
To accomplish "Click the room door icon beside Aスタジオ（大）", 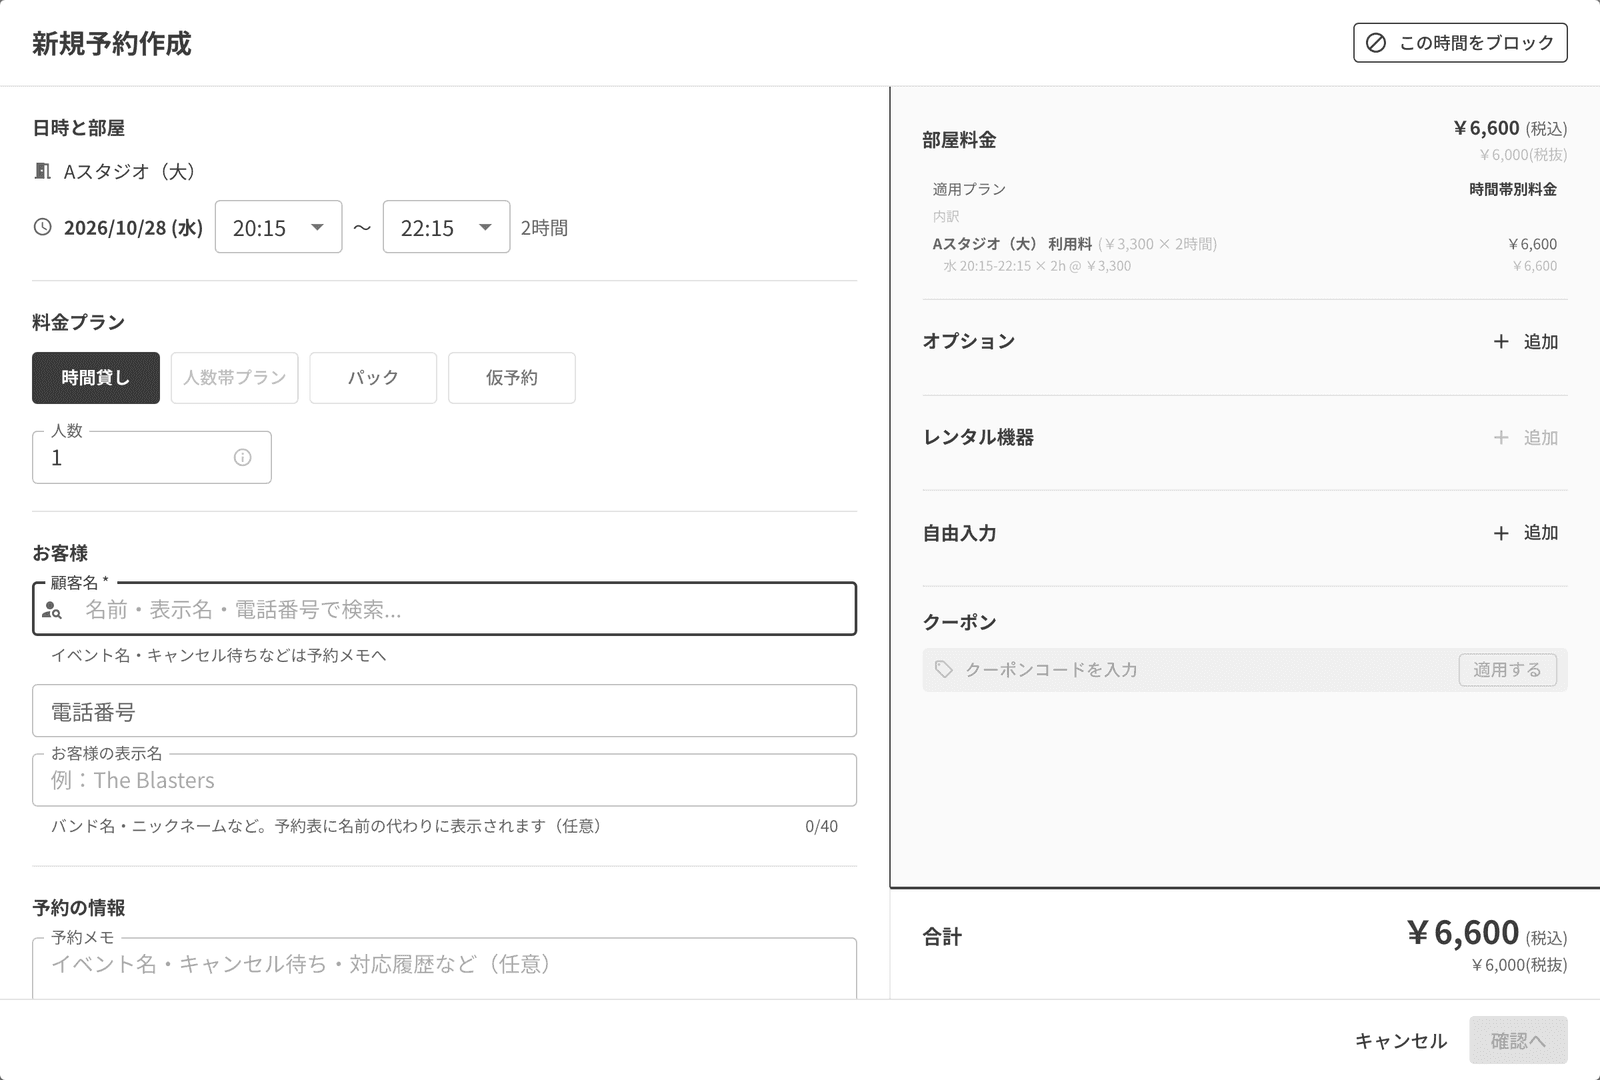I will click(42, 171).
